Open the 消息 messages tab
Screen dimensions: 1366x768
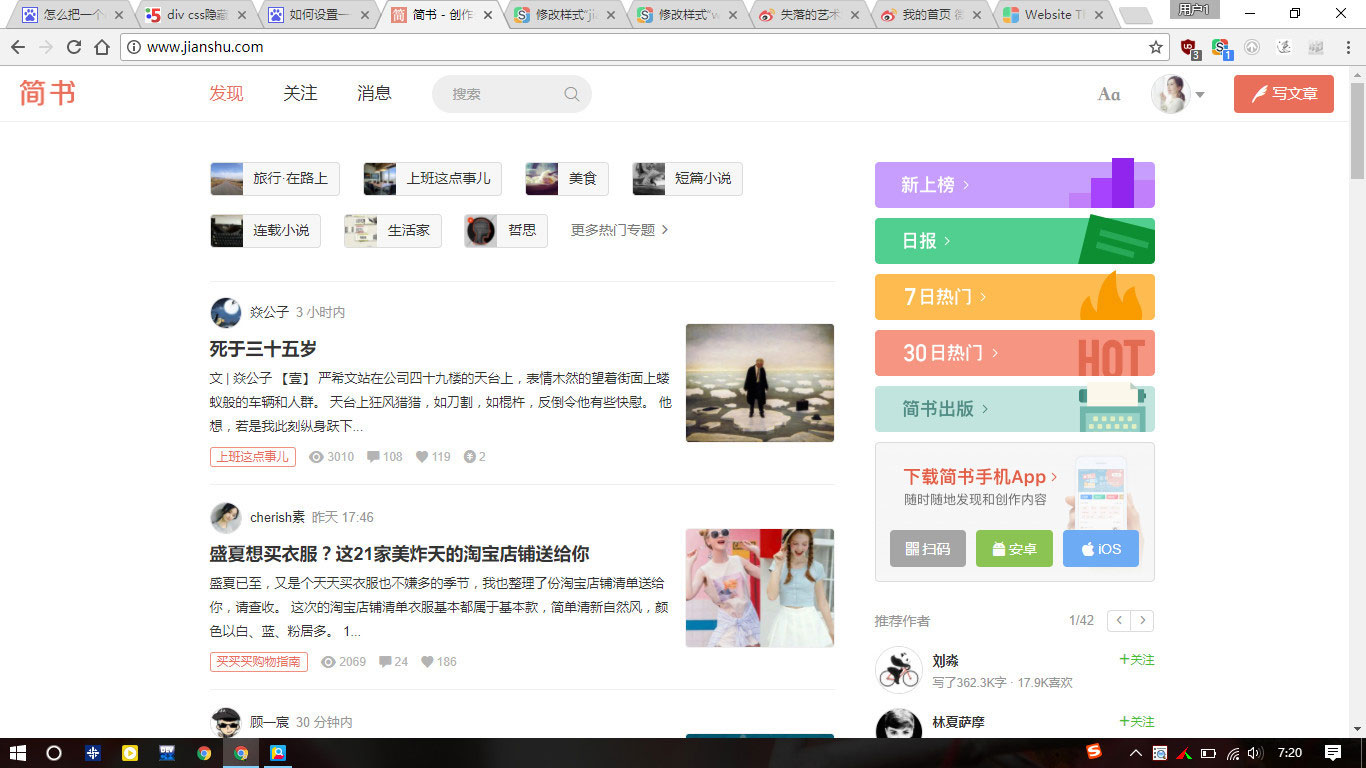coord(374,93)
